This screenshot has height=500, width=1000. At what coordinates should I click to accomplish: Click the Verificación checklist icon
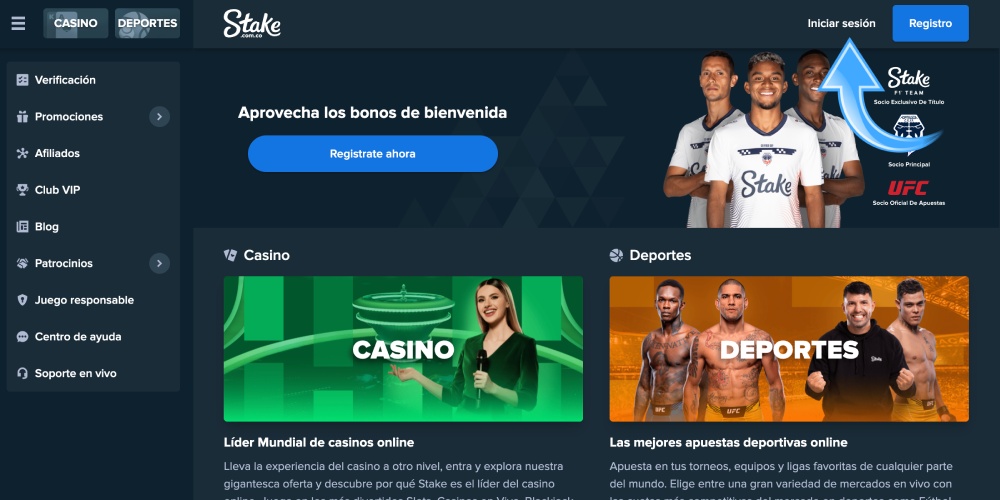[x=22, y=80]
